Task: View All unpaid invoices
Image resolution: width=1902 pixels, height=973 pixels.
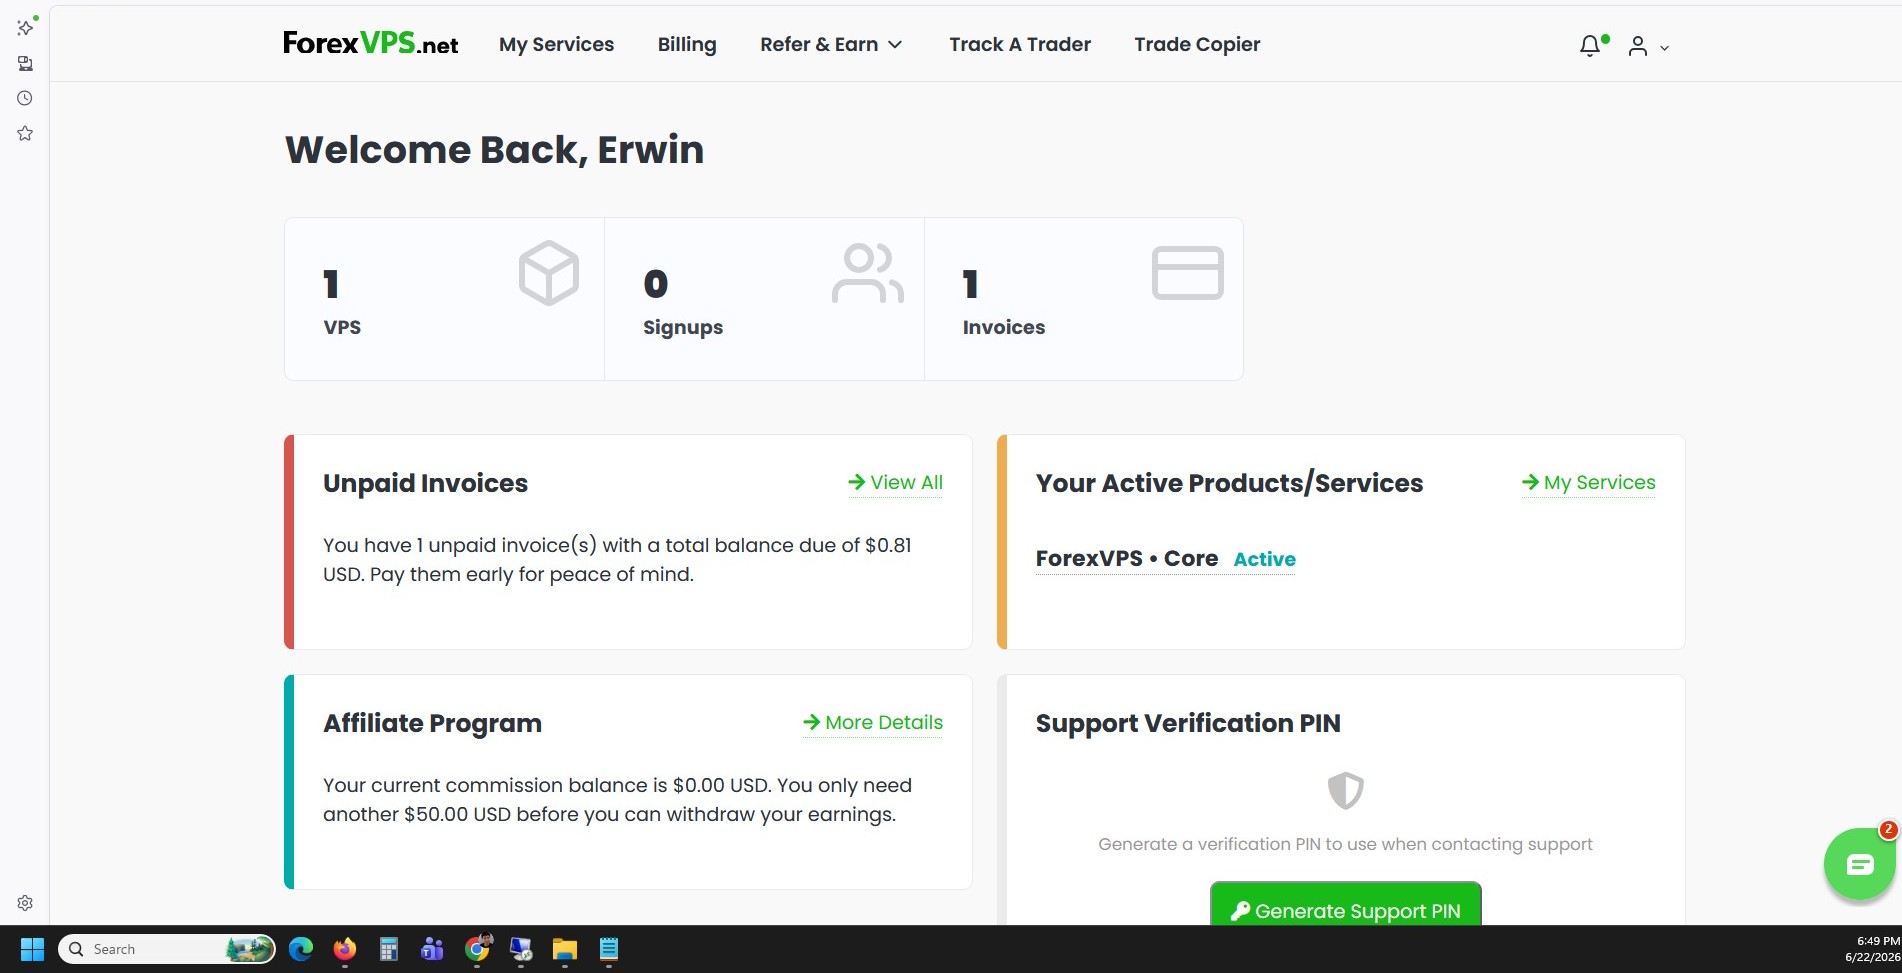Action: tap(896, 482)
